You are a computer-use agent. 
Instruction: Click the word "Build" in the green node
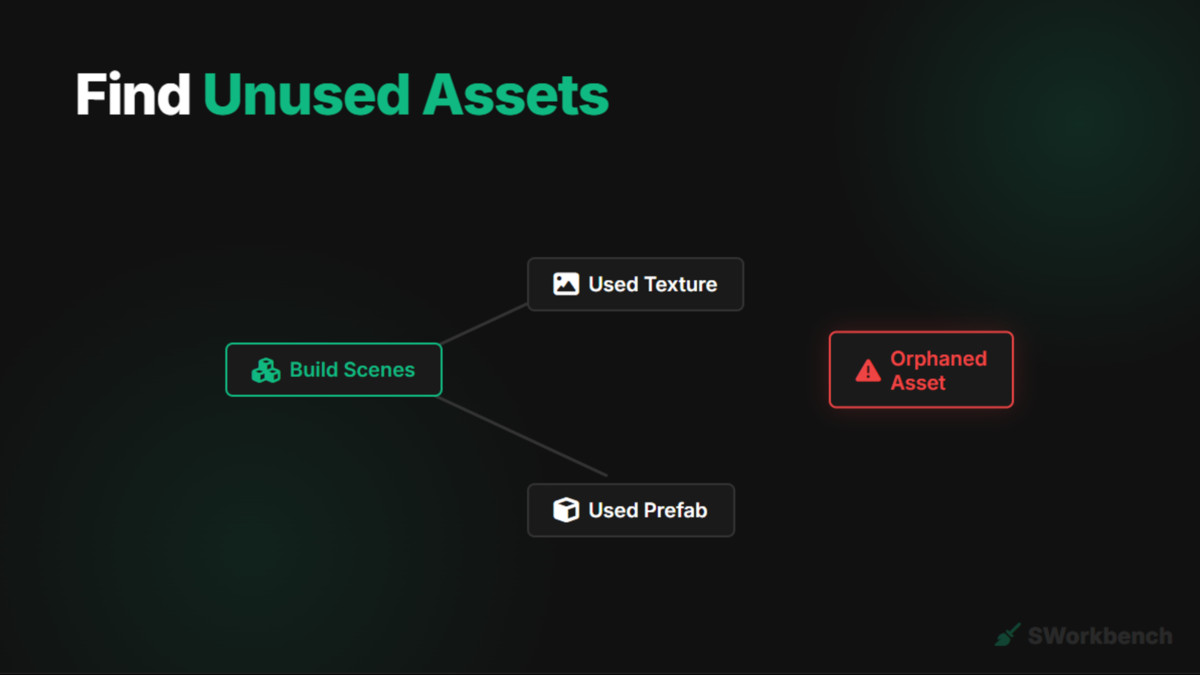coord(311,370)
